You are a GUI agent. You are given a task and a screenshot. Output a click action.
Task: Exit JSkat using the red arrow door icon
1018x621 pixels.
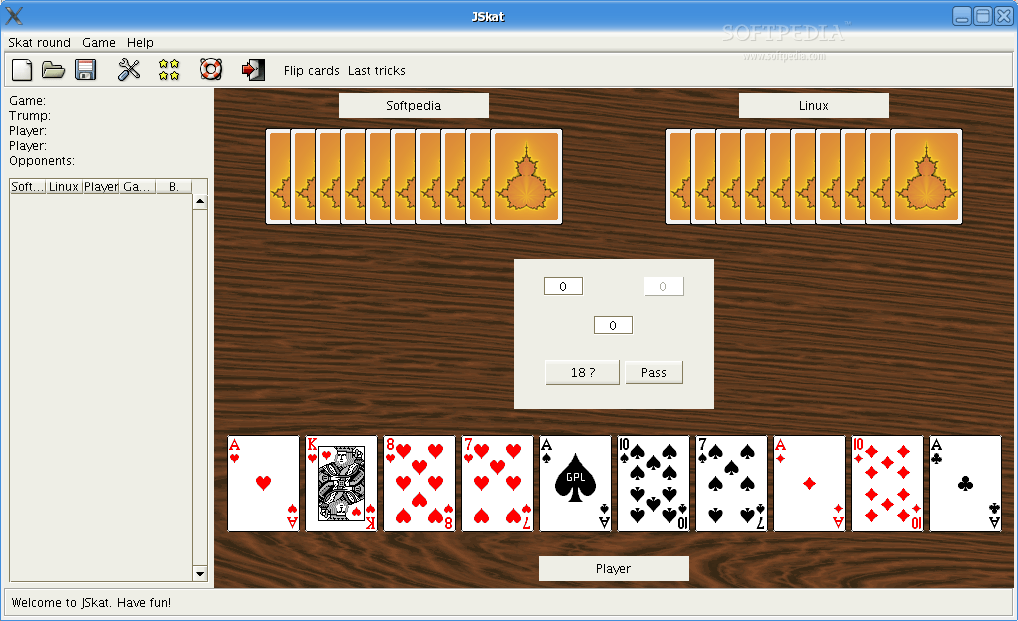coord(253,69)
